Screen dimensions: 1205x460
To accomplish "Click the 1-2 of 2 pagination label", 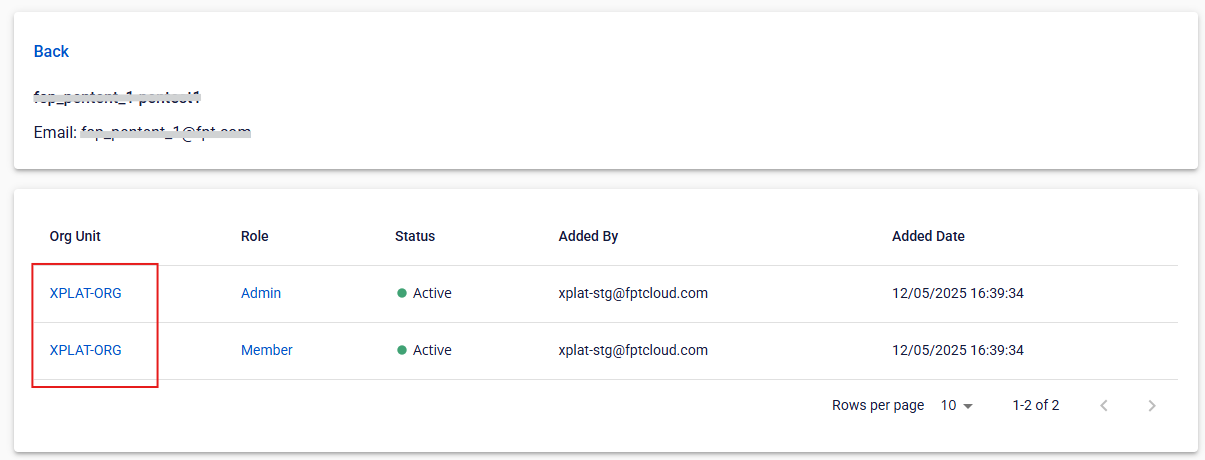I will [x=1036, y=406].
